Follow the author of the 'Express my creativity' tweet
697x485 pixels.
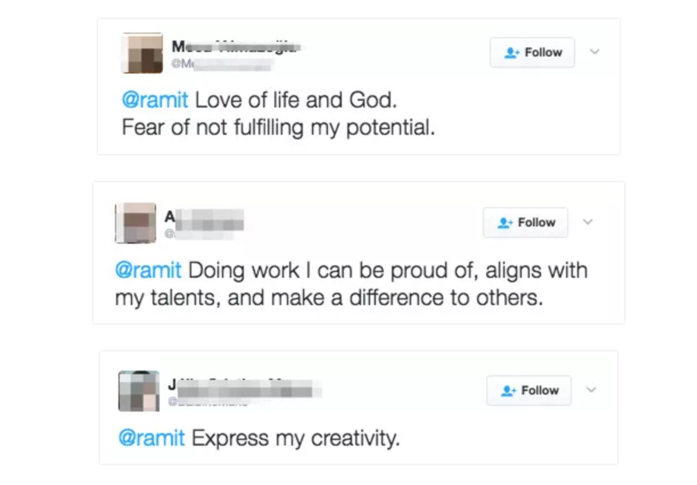tap(529, 390)
